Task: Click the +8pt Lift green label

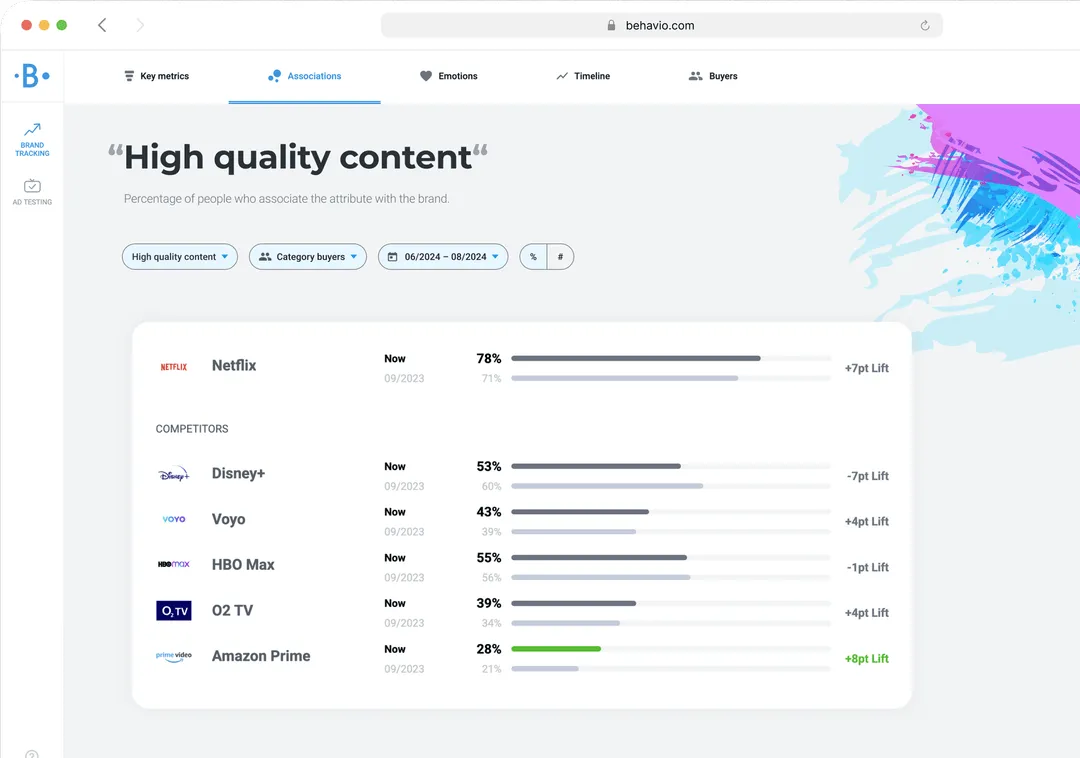Action: coord(866,659)
